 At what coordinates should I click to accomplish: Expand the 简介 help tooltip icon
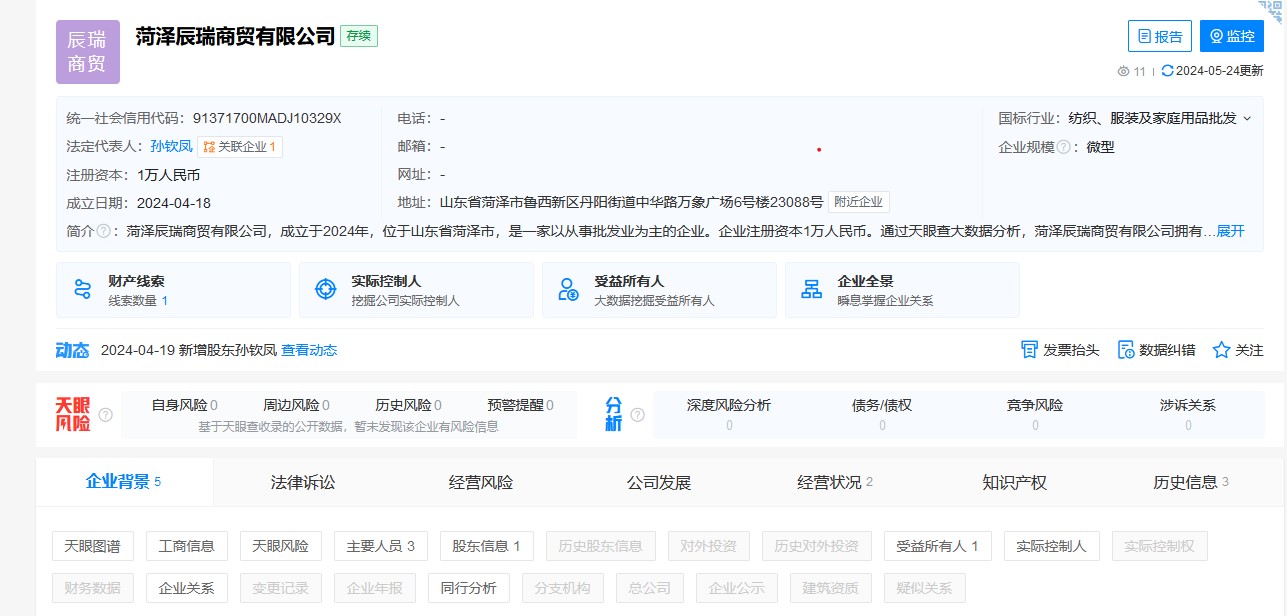pyautogui.click(x=105, y=231)
